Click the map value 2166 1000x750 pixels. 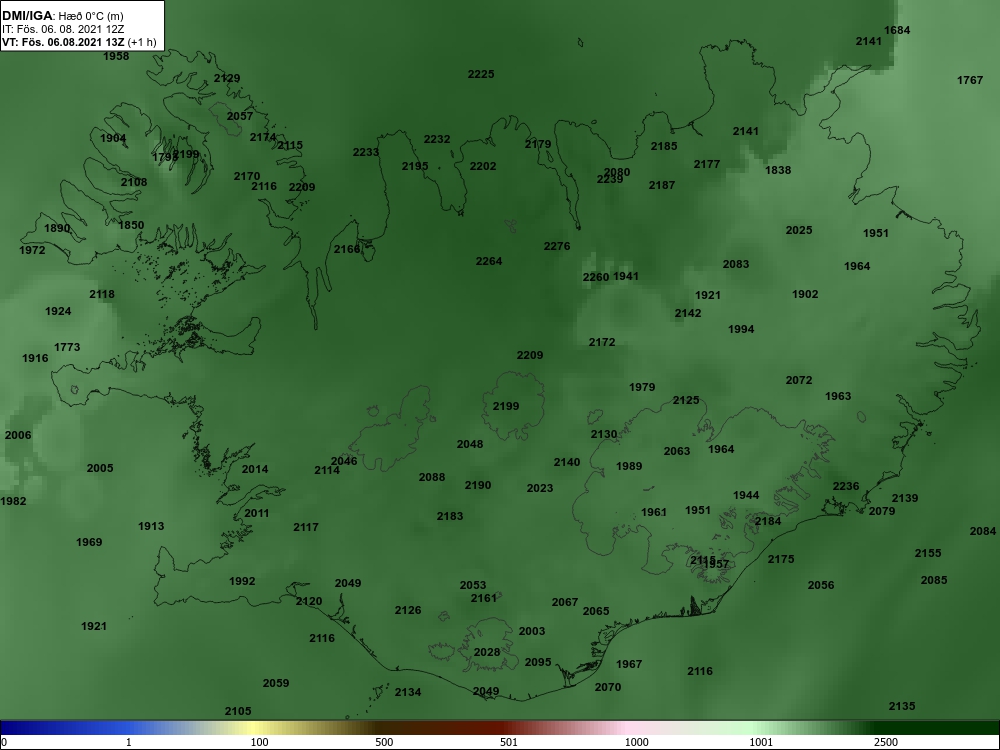click(347, 249)
